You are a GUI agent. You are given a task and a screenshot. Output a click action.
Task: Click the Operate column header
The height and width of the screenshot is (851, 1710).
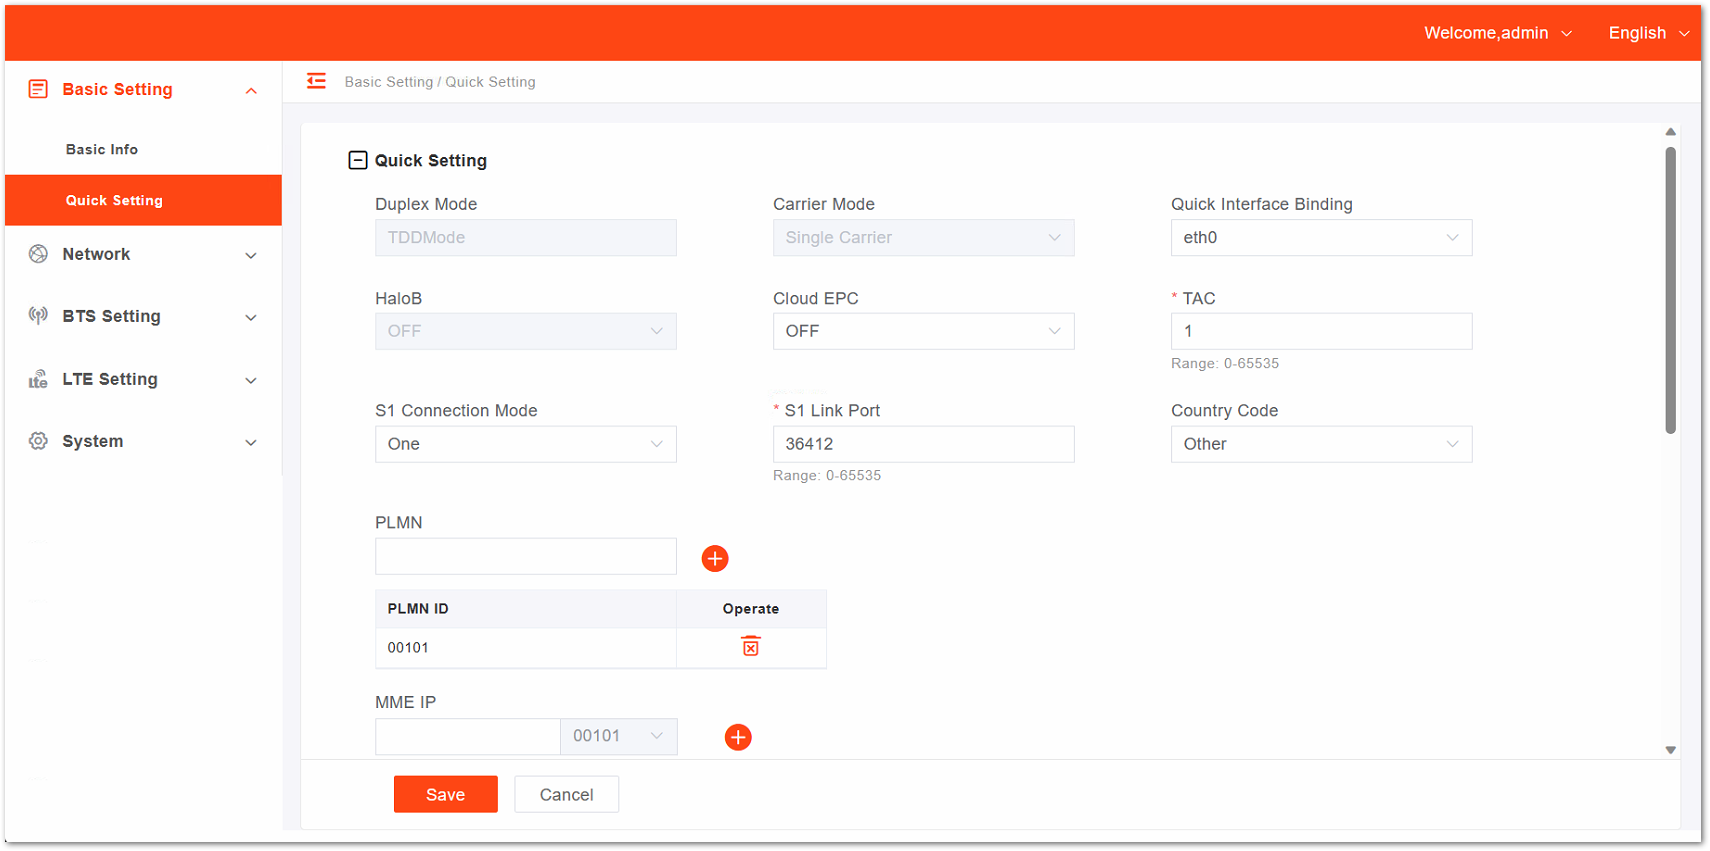751,608
